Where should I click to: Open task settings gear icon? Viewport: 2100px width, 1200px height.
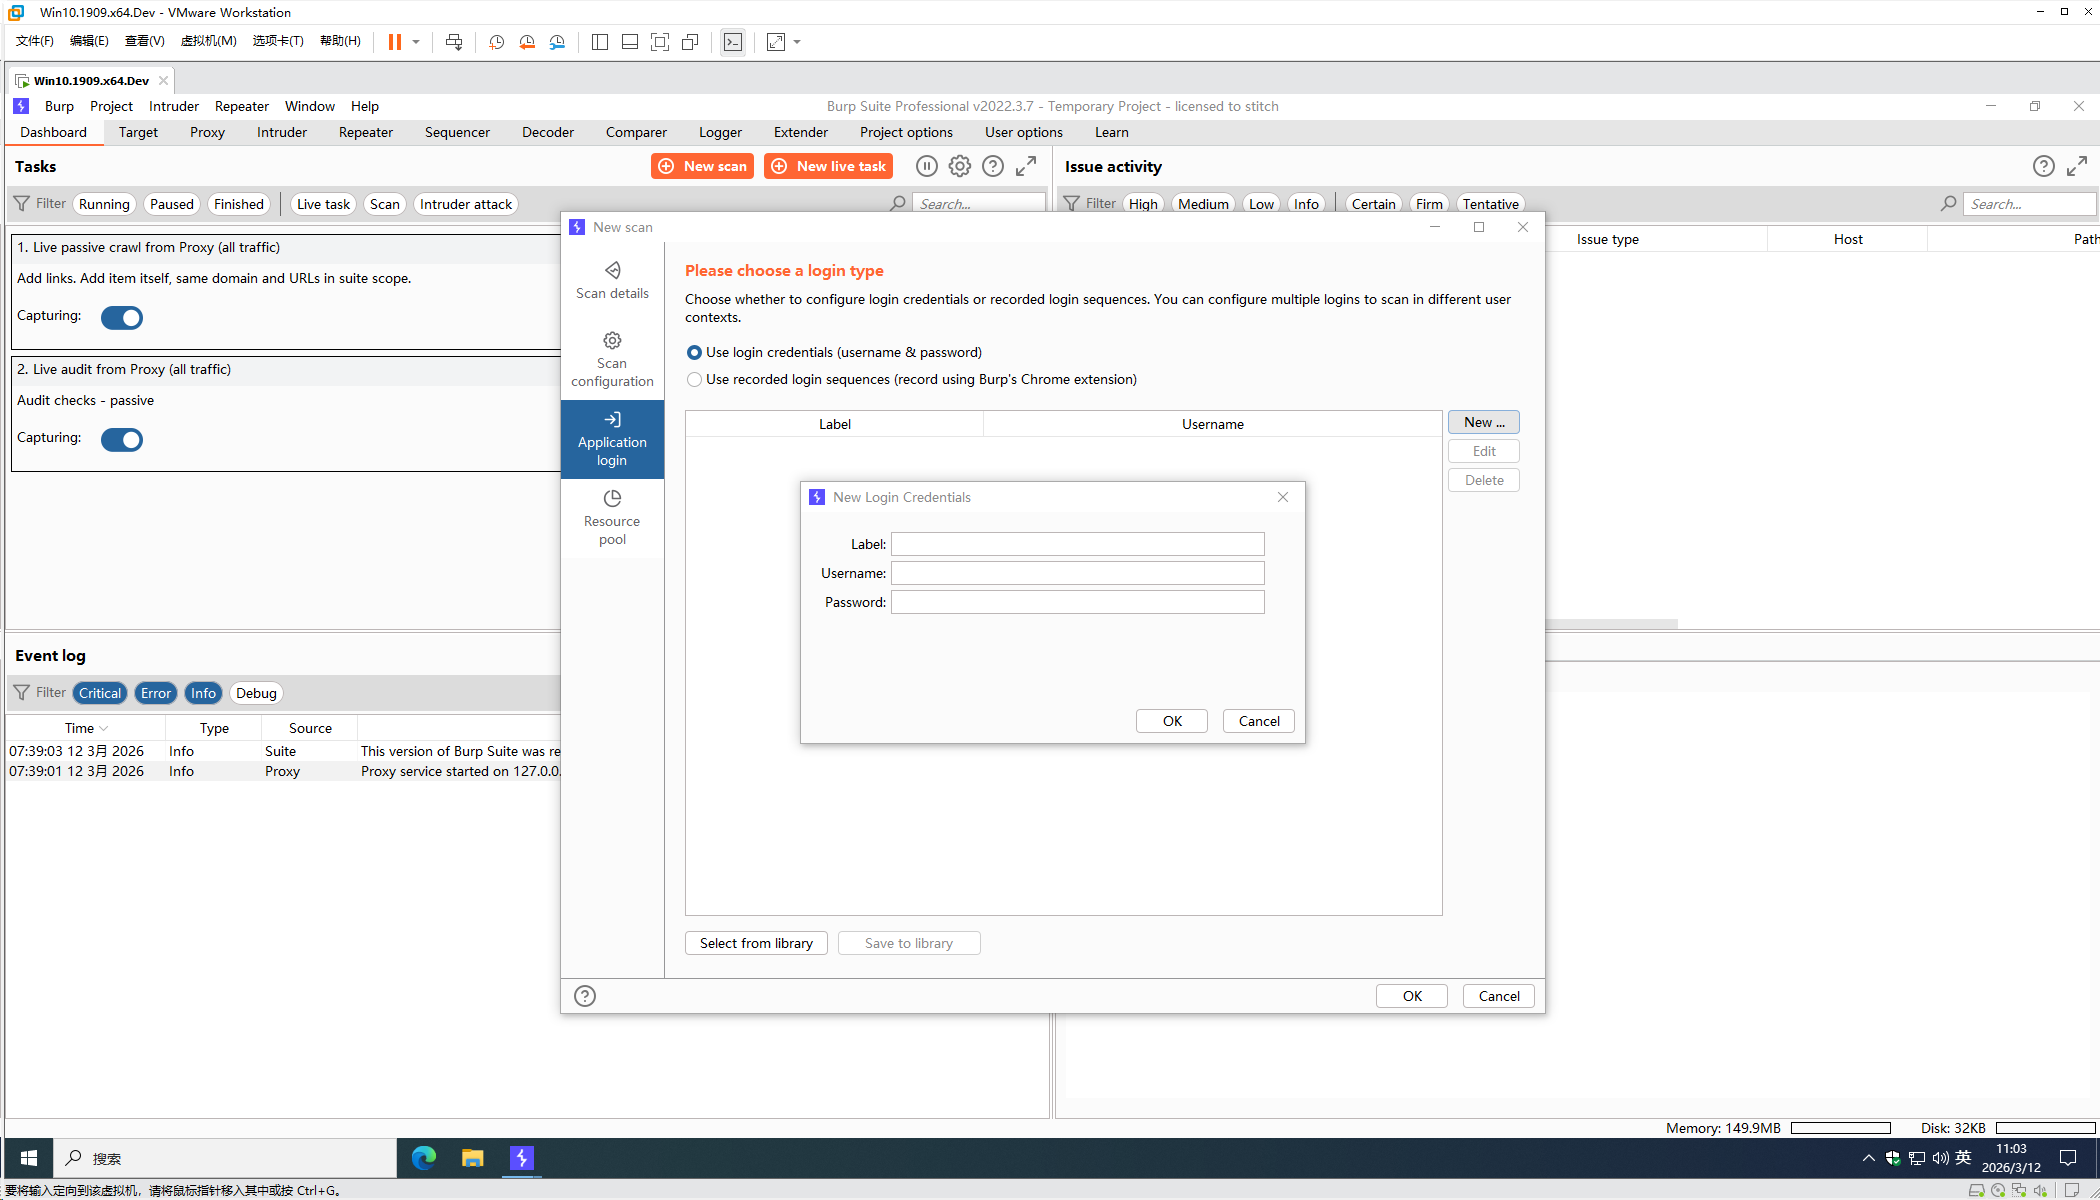pos(959,166)
